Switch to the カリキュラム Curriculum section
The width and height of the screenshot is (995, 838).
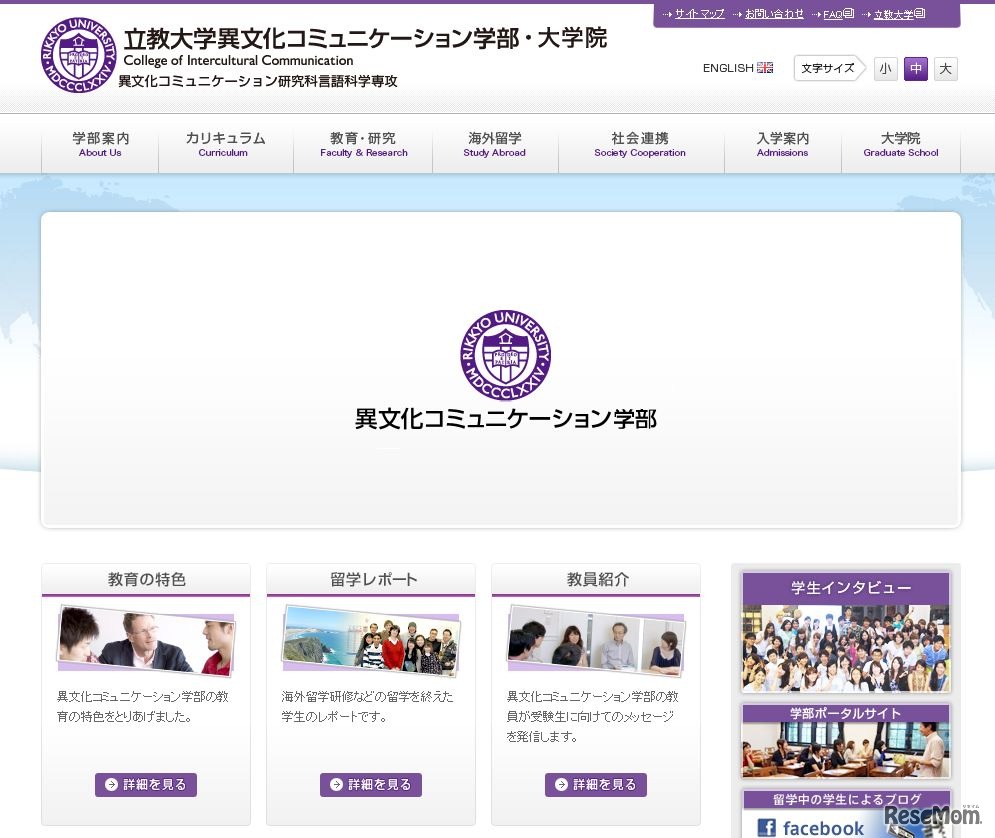point(222,146)
